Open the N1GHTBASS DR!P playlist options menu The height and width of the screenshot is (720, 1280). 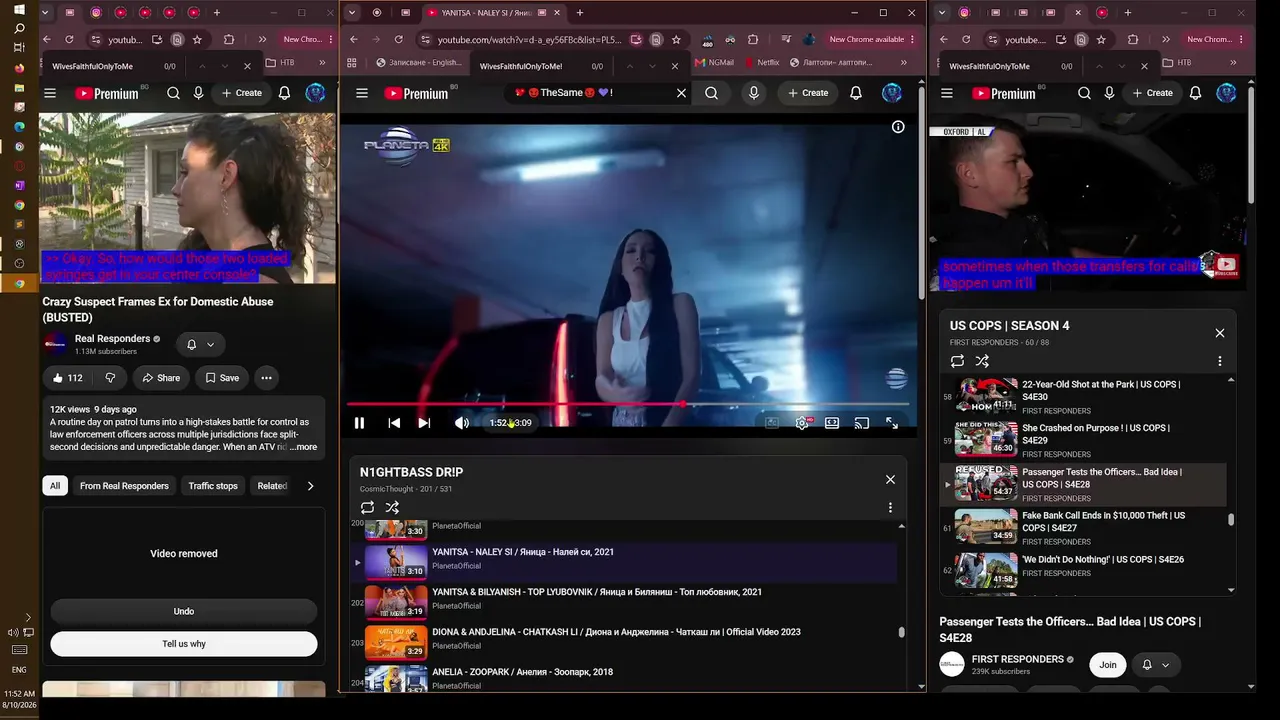point(890,508)
